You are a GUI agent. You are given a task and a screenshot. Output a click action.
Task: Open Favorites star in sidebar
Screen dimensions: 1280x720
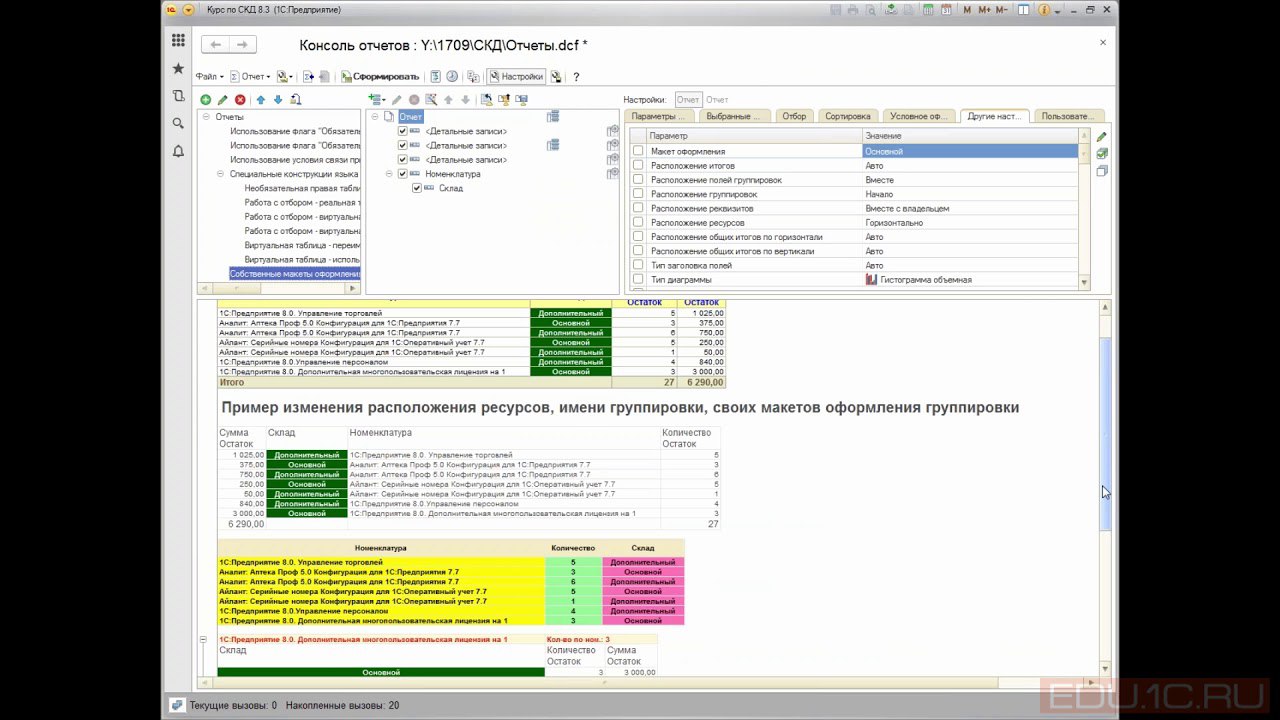178,68
